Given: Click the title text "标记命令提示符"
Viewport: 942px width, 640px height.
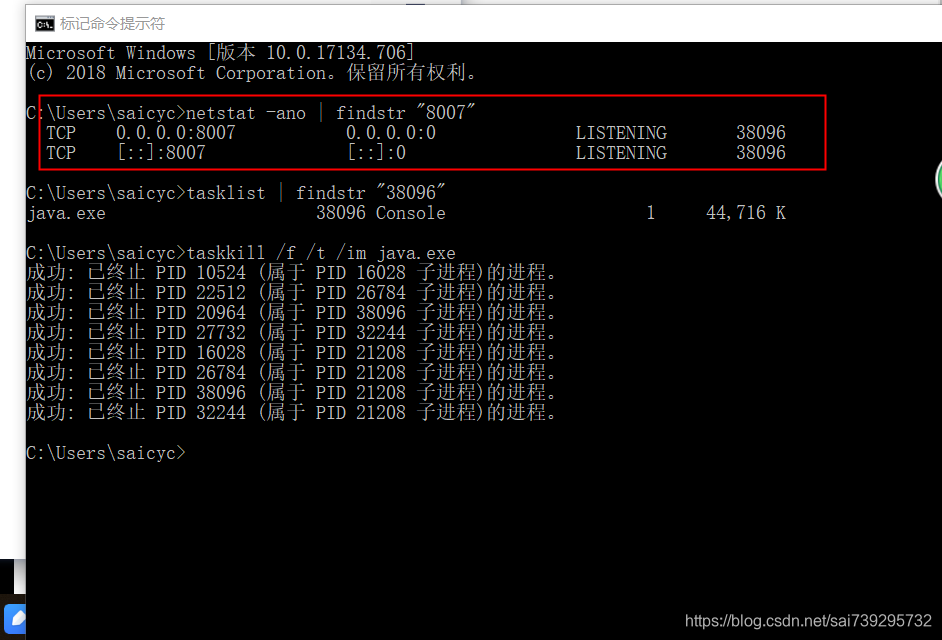Looking at the screenshot, I should 112,24.
